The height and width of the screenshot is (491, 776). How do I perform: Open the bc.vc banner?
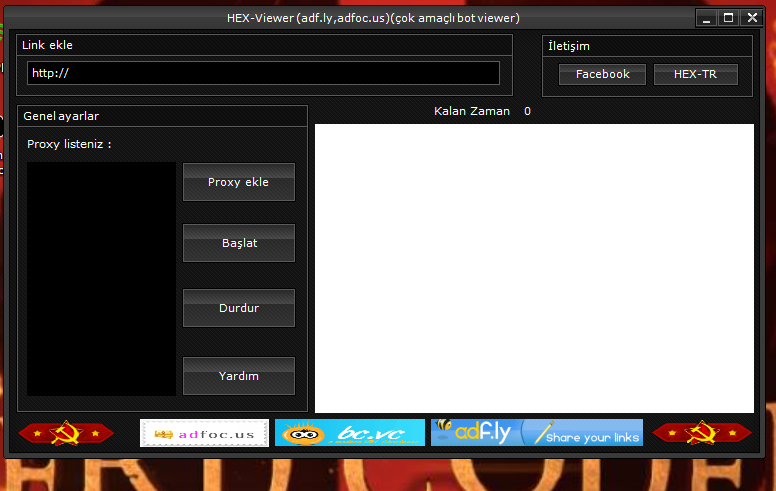[349, 433]
